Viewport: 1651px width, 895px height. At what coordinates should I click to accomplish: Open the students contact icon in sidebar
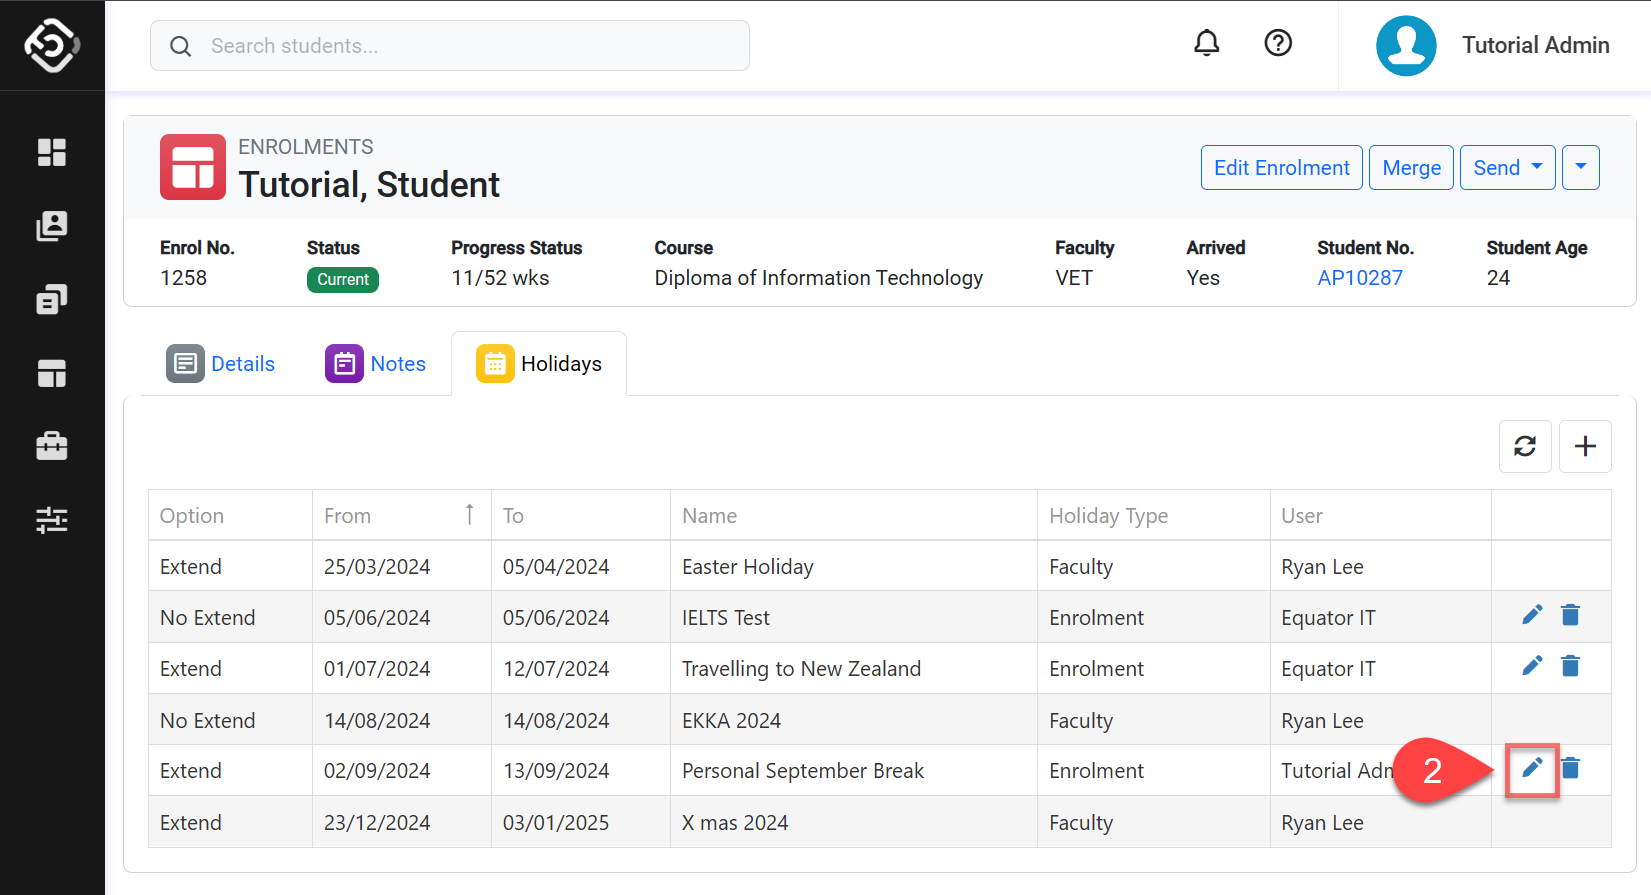tap(52, 226)
